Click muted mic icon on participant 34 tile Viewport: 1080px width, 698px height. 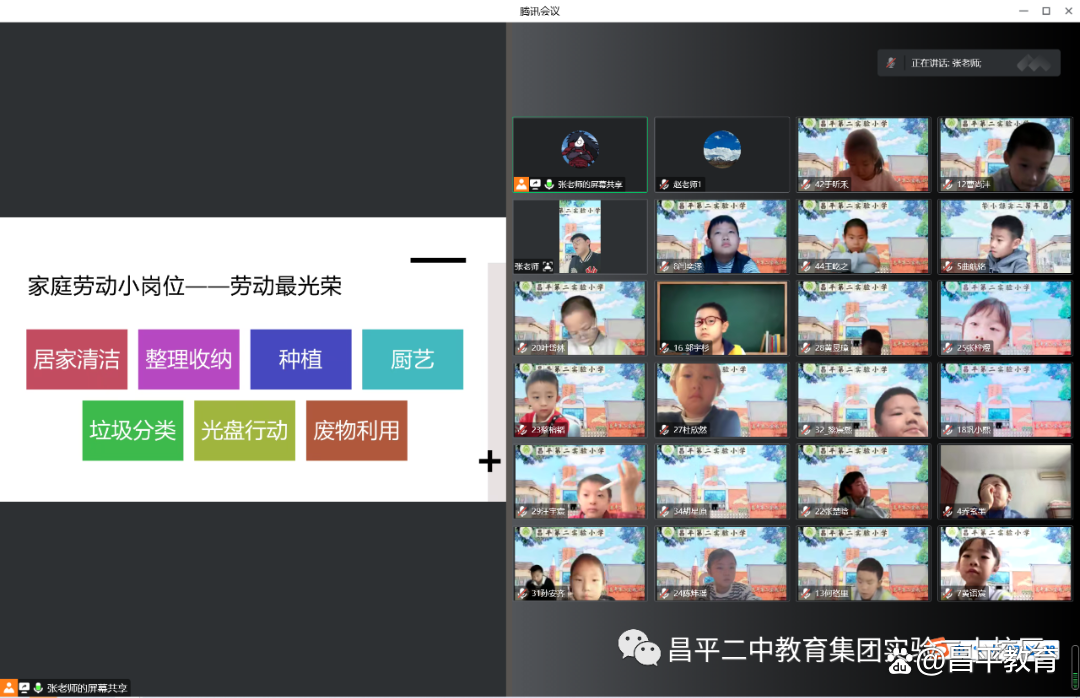click(x=664, y=511)
